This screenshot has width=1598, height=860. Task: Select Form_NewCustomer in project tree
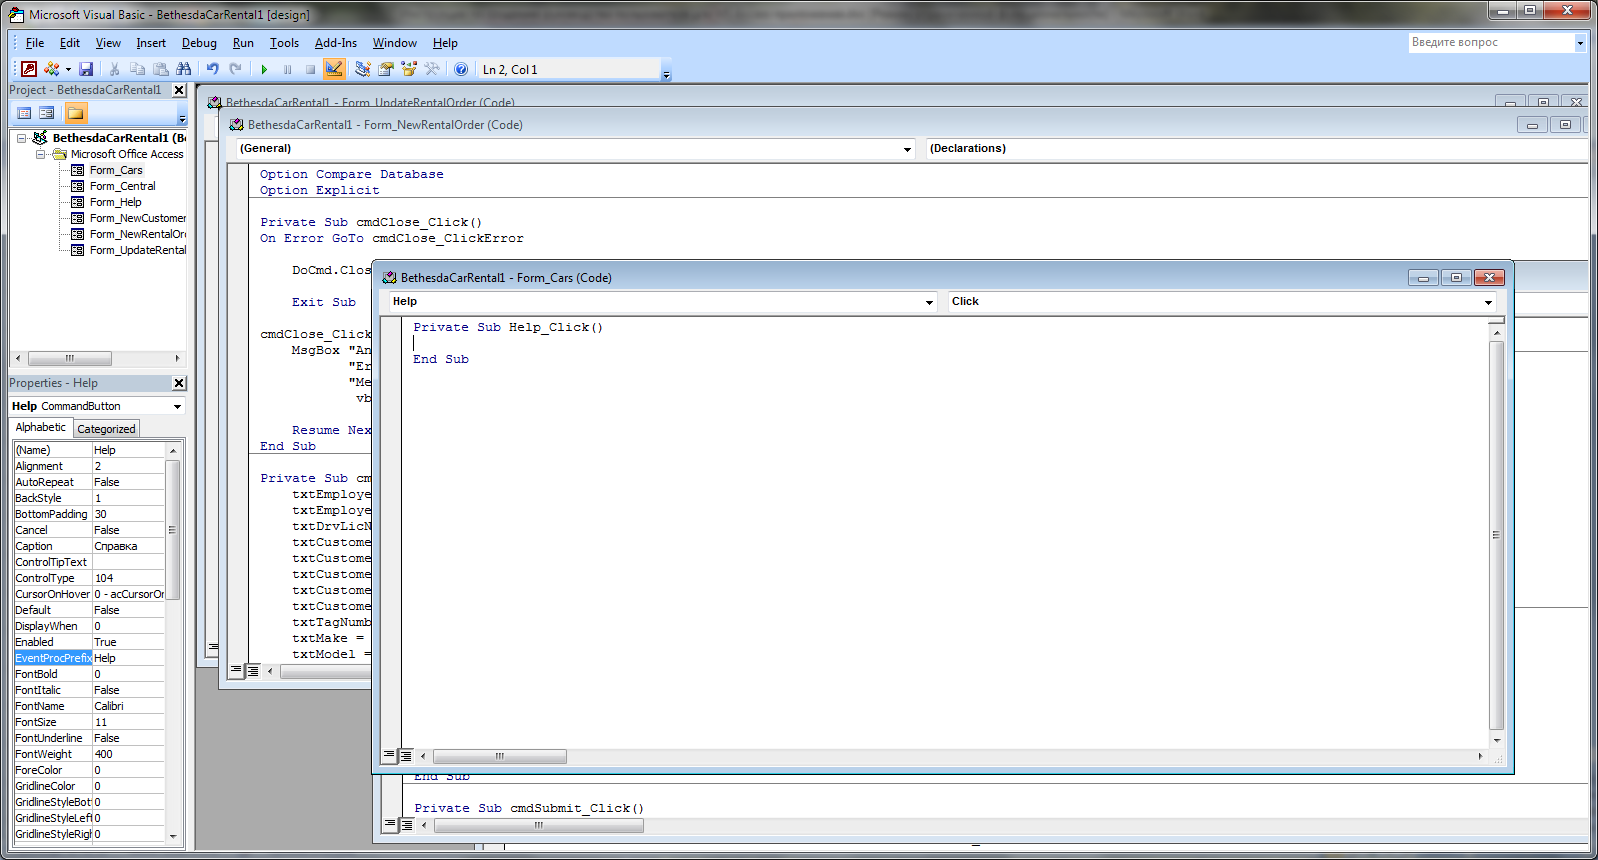137,218
